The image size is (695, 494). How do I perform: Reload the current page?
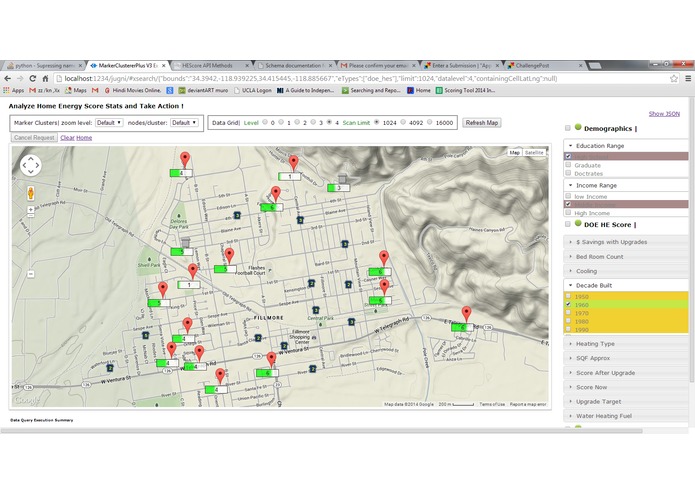pyautogui.click(x=32, y=78)
